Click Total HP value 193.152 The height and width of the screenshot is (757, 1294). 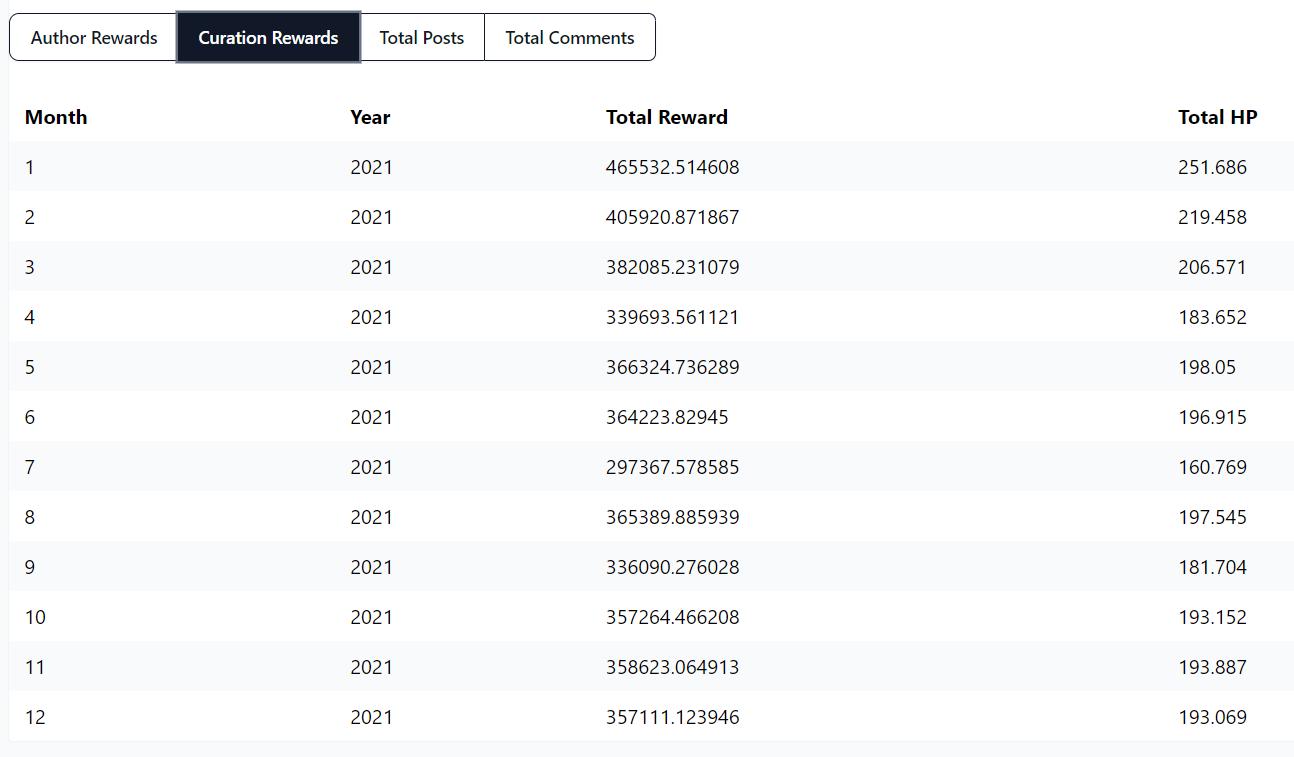click(x=1213, y=617)
